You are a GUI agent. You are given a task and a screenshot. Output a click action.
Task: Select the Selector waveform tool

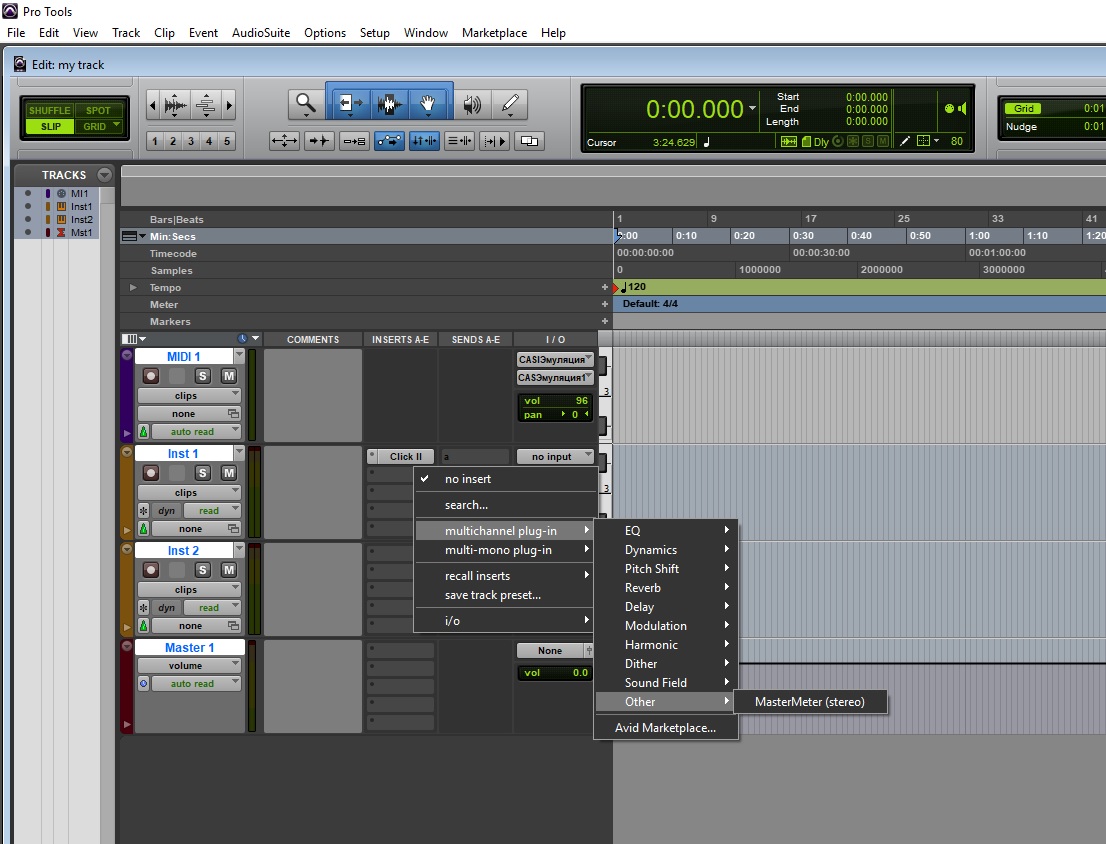pos(389,104)
